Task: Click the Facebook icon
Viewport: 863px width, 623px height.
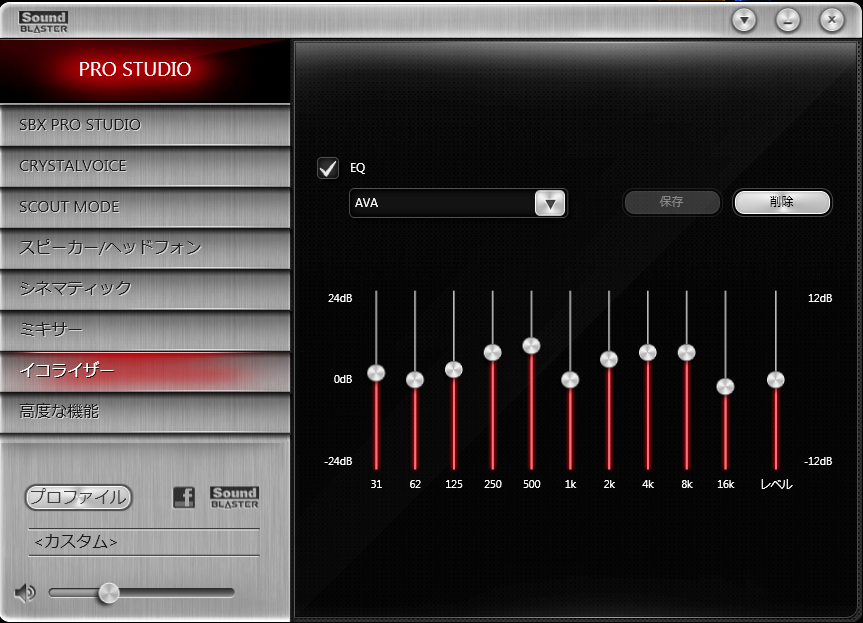Action: pos(184,497)
